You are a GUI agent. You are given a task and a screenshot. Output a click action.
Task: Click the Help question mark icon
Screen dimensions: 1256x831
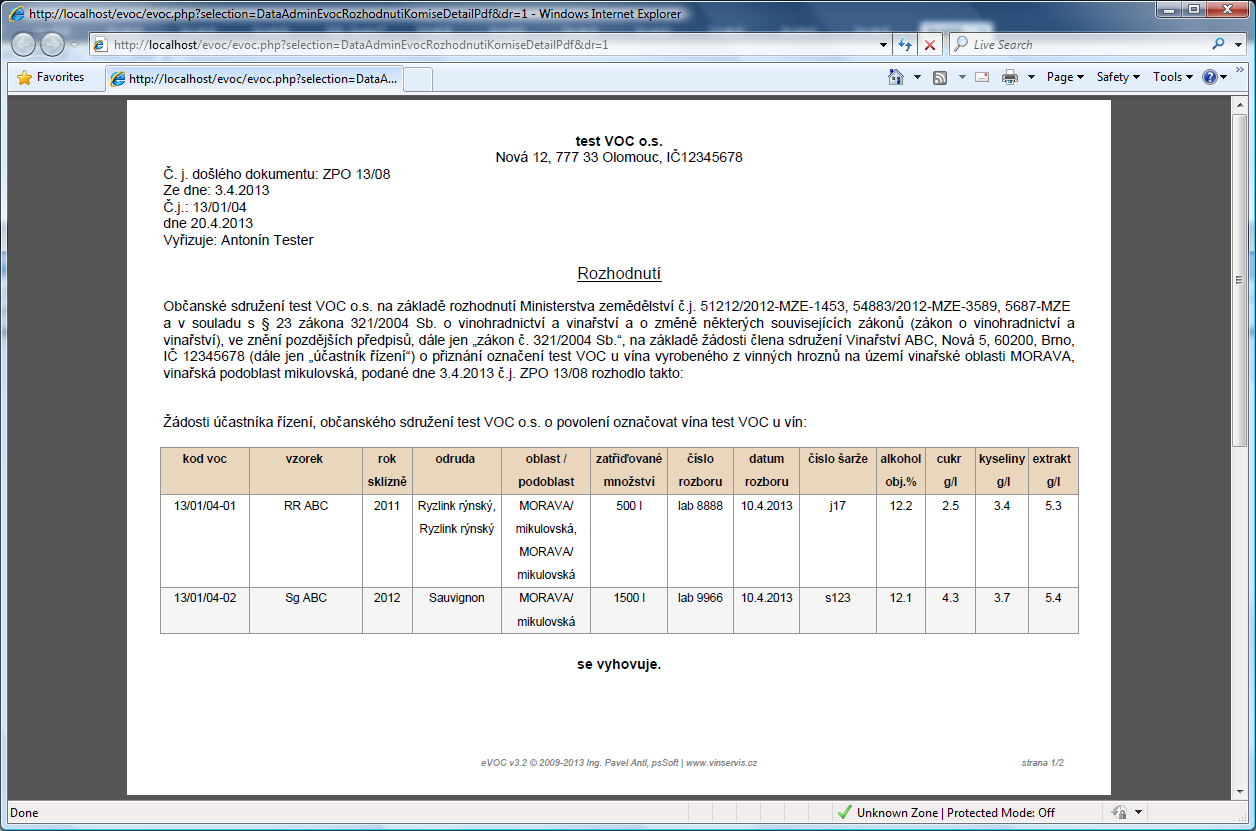click(1209, 77)
